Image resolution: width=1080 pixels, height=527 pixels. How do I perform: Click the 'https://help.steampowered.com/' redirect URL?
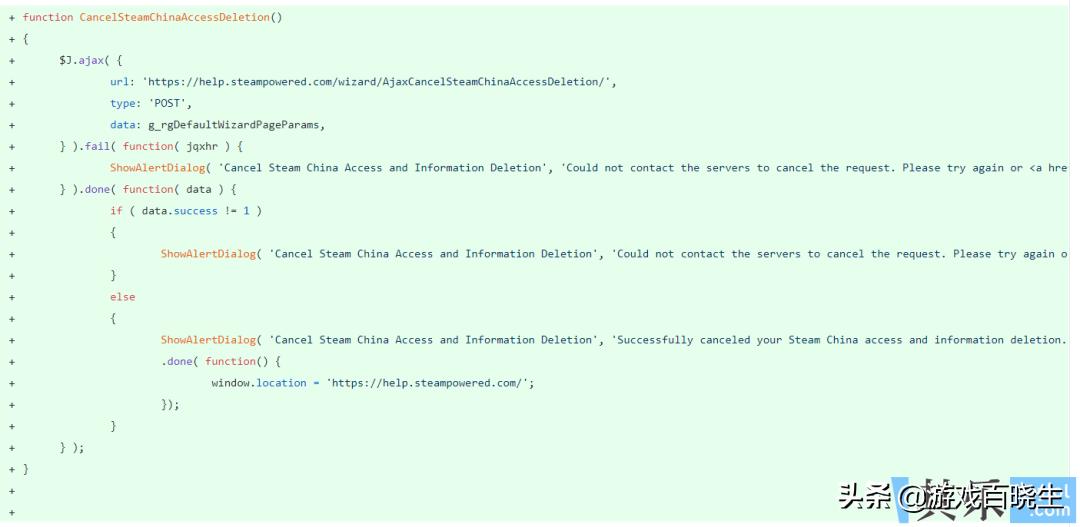pyautogui.click(x=430, y=383)
